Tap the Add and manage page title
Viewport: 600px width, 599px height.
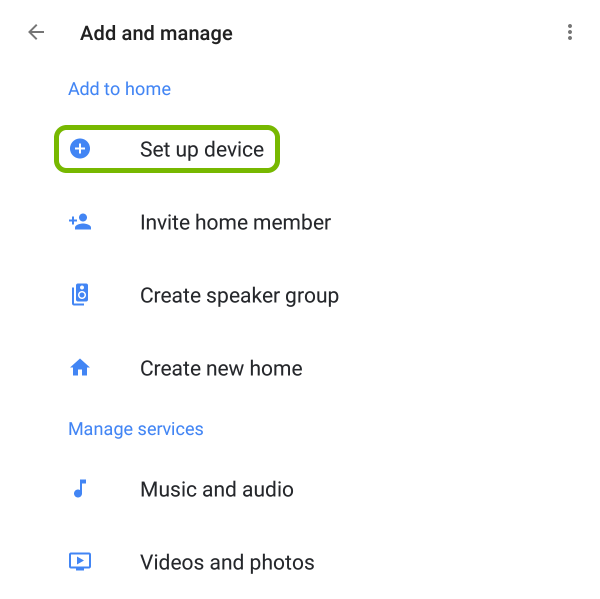[x=156, y=33]
